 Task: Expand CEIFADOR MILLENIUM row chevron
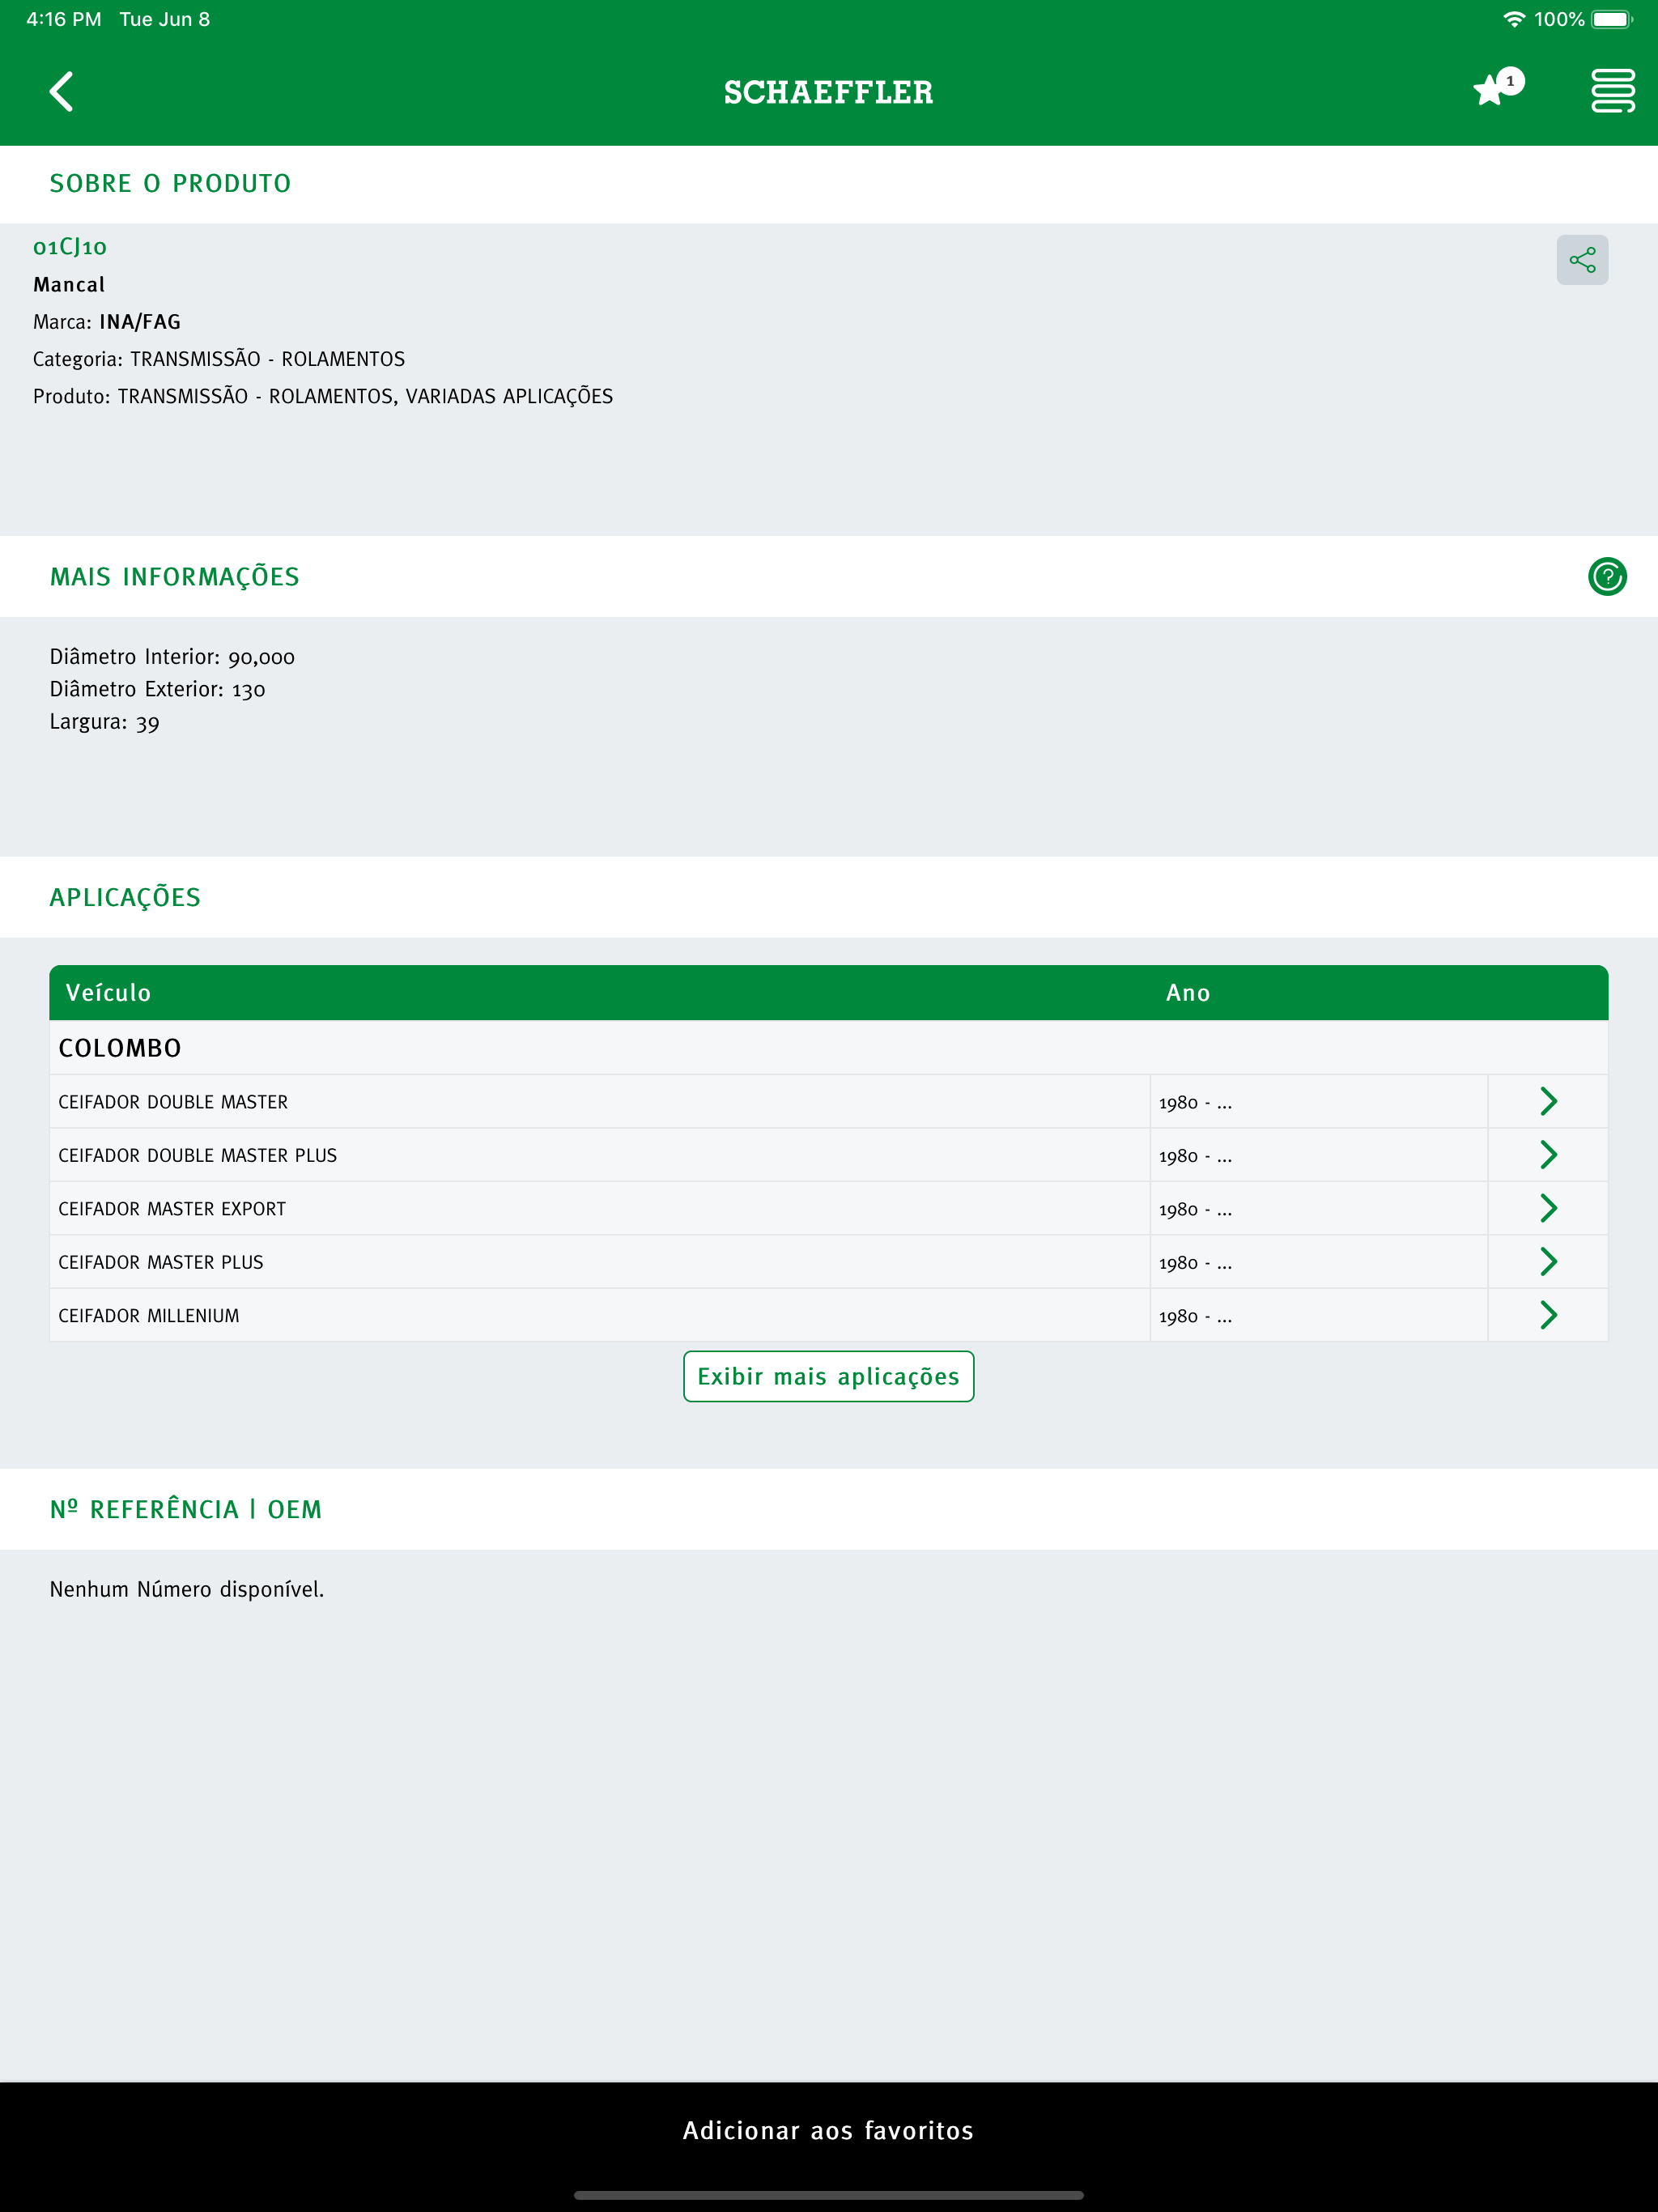(x=1548, y=1315)
